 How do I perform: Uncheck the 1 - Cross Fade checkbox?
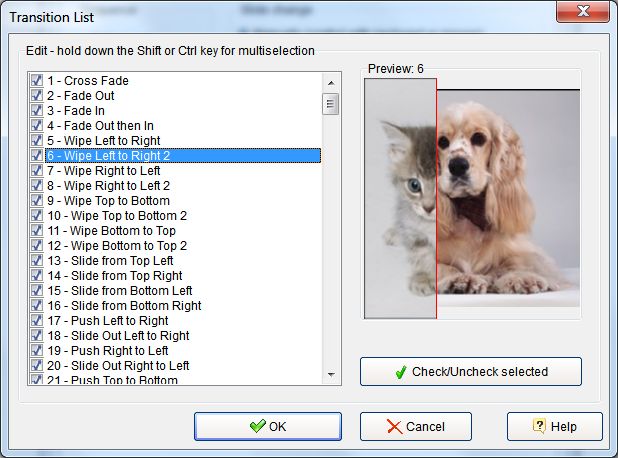[37, 80]
